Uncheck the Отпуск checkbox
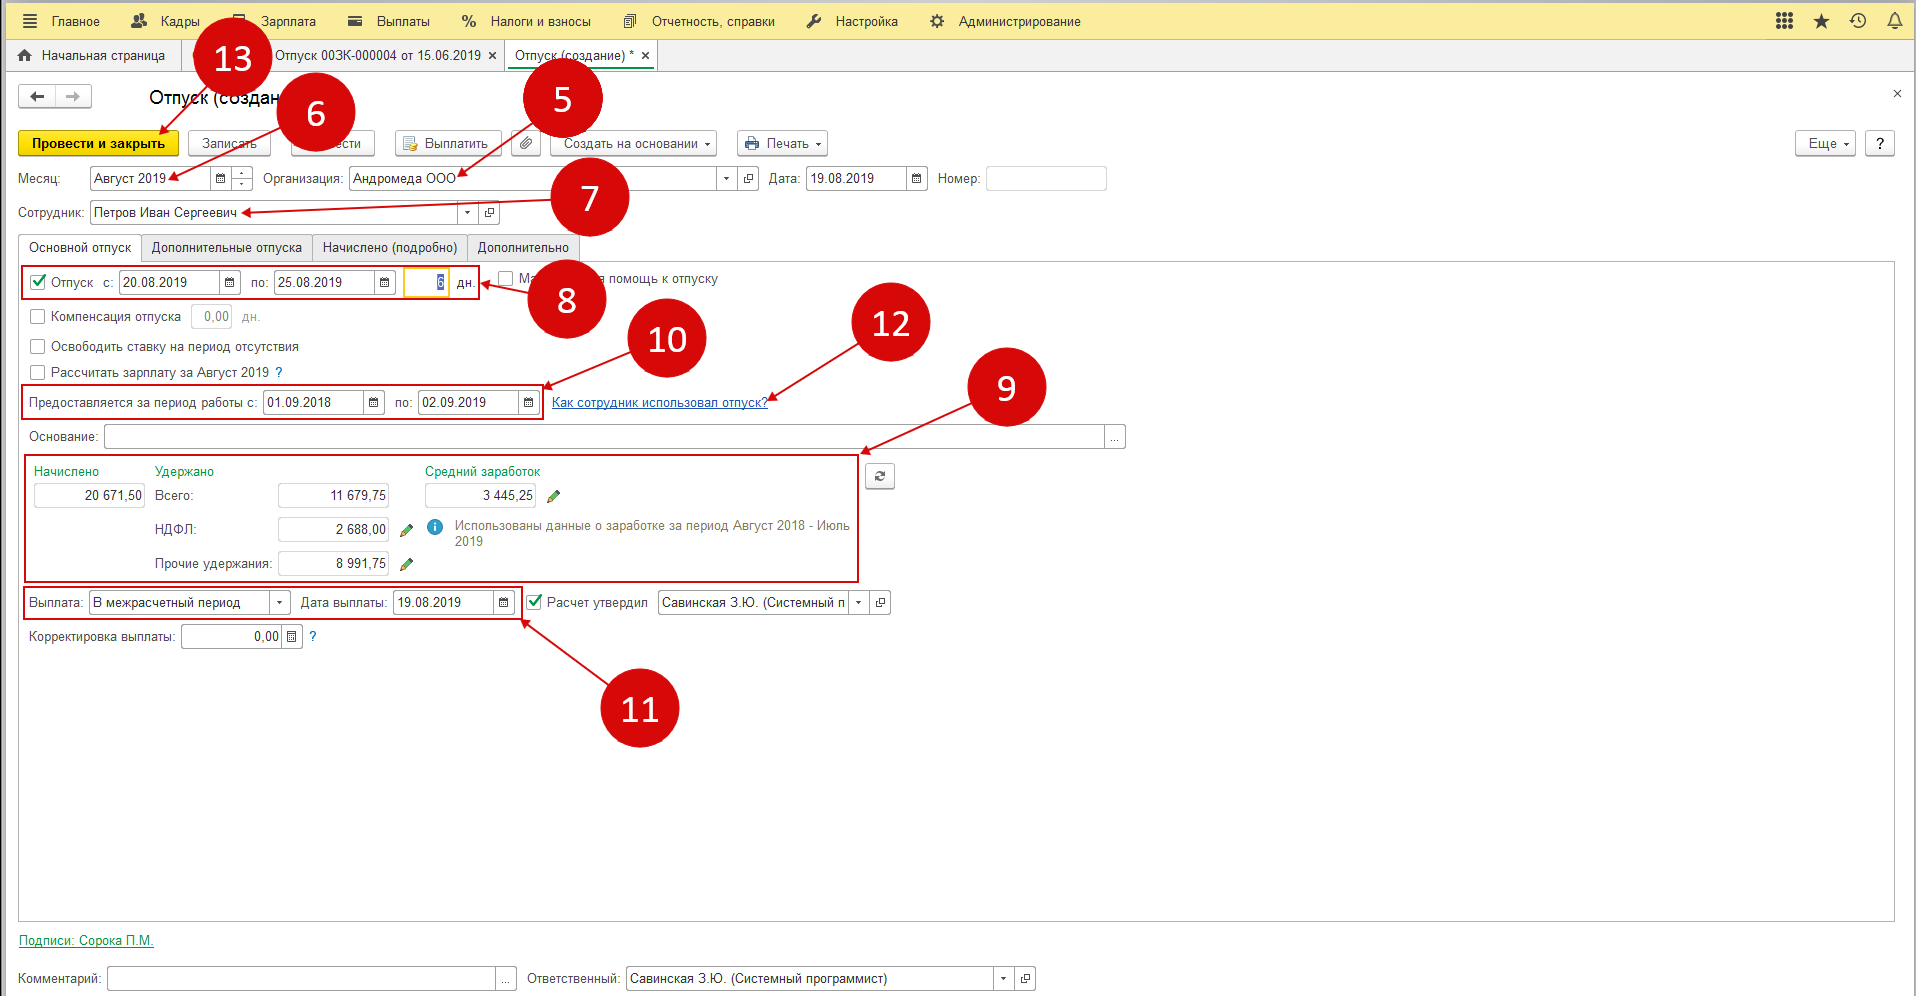Viewport: 1916px width, 996px height. (38, 283)
